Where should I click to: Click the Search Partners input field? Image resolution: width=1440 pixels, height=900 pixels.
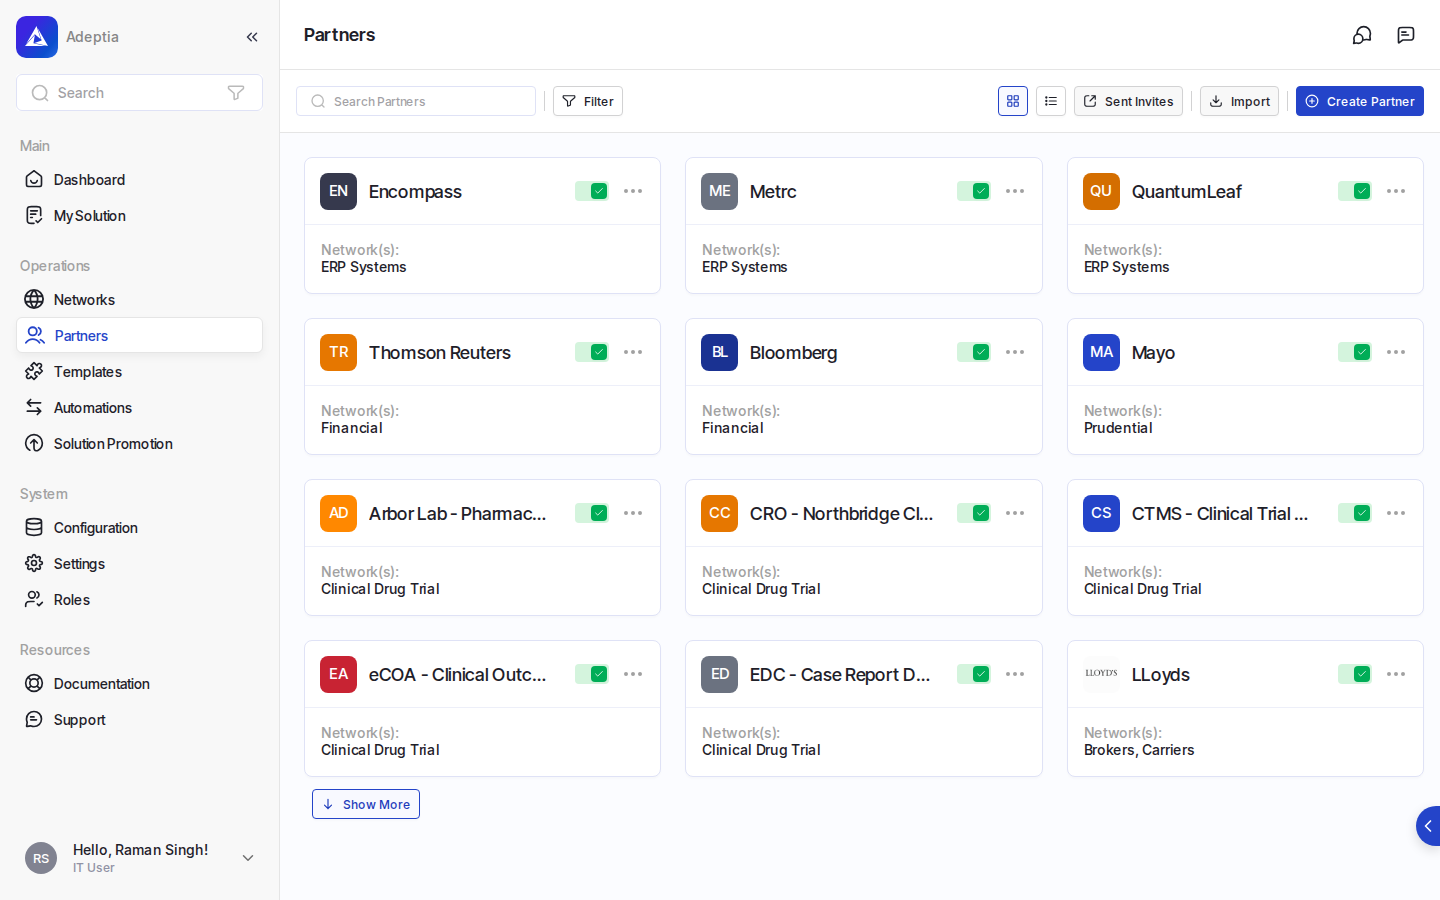(416, 101)
